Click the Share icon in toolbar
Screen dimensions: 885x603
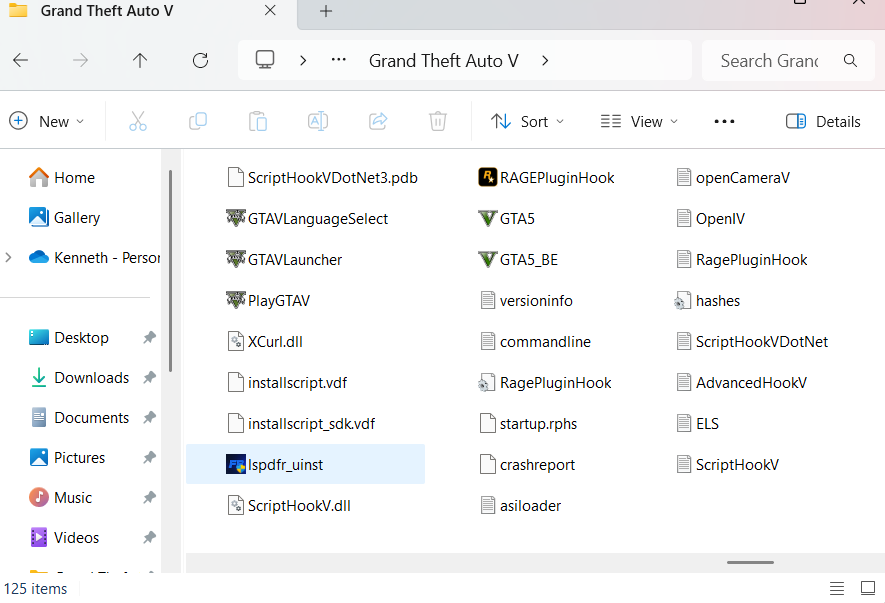tap(378, 121)
